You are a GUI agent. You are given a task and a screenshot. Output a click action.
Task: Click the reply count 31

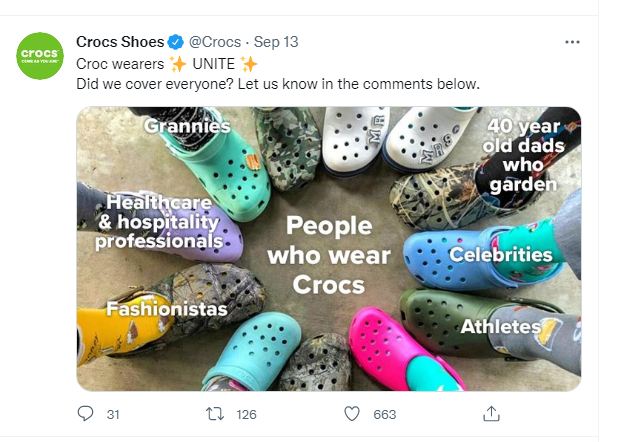click(x=113, y=414)
